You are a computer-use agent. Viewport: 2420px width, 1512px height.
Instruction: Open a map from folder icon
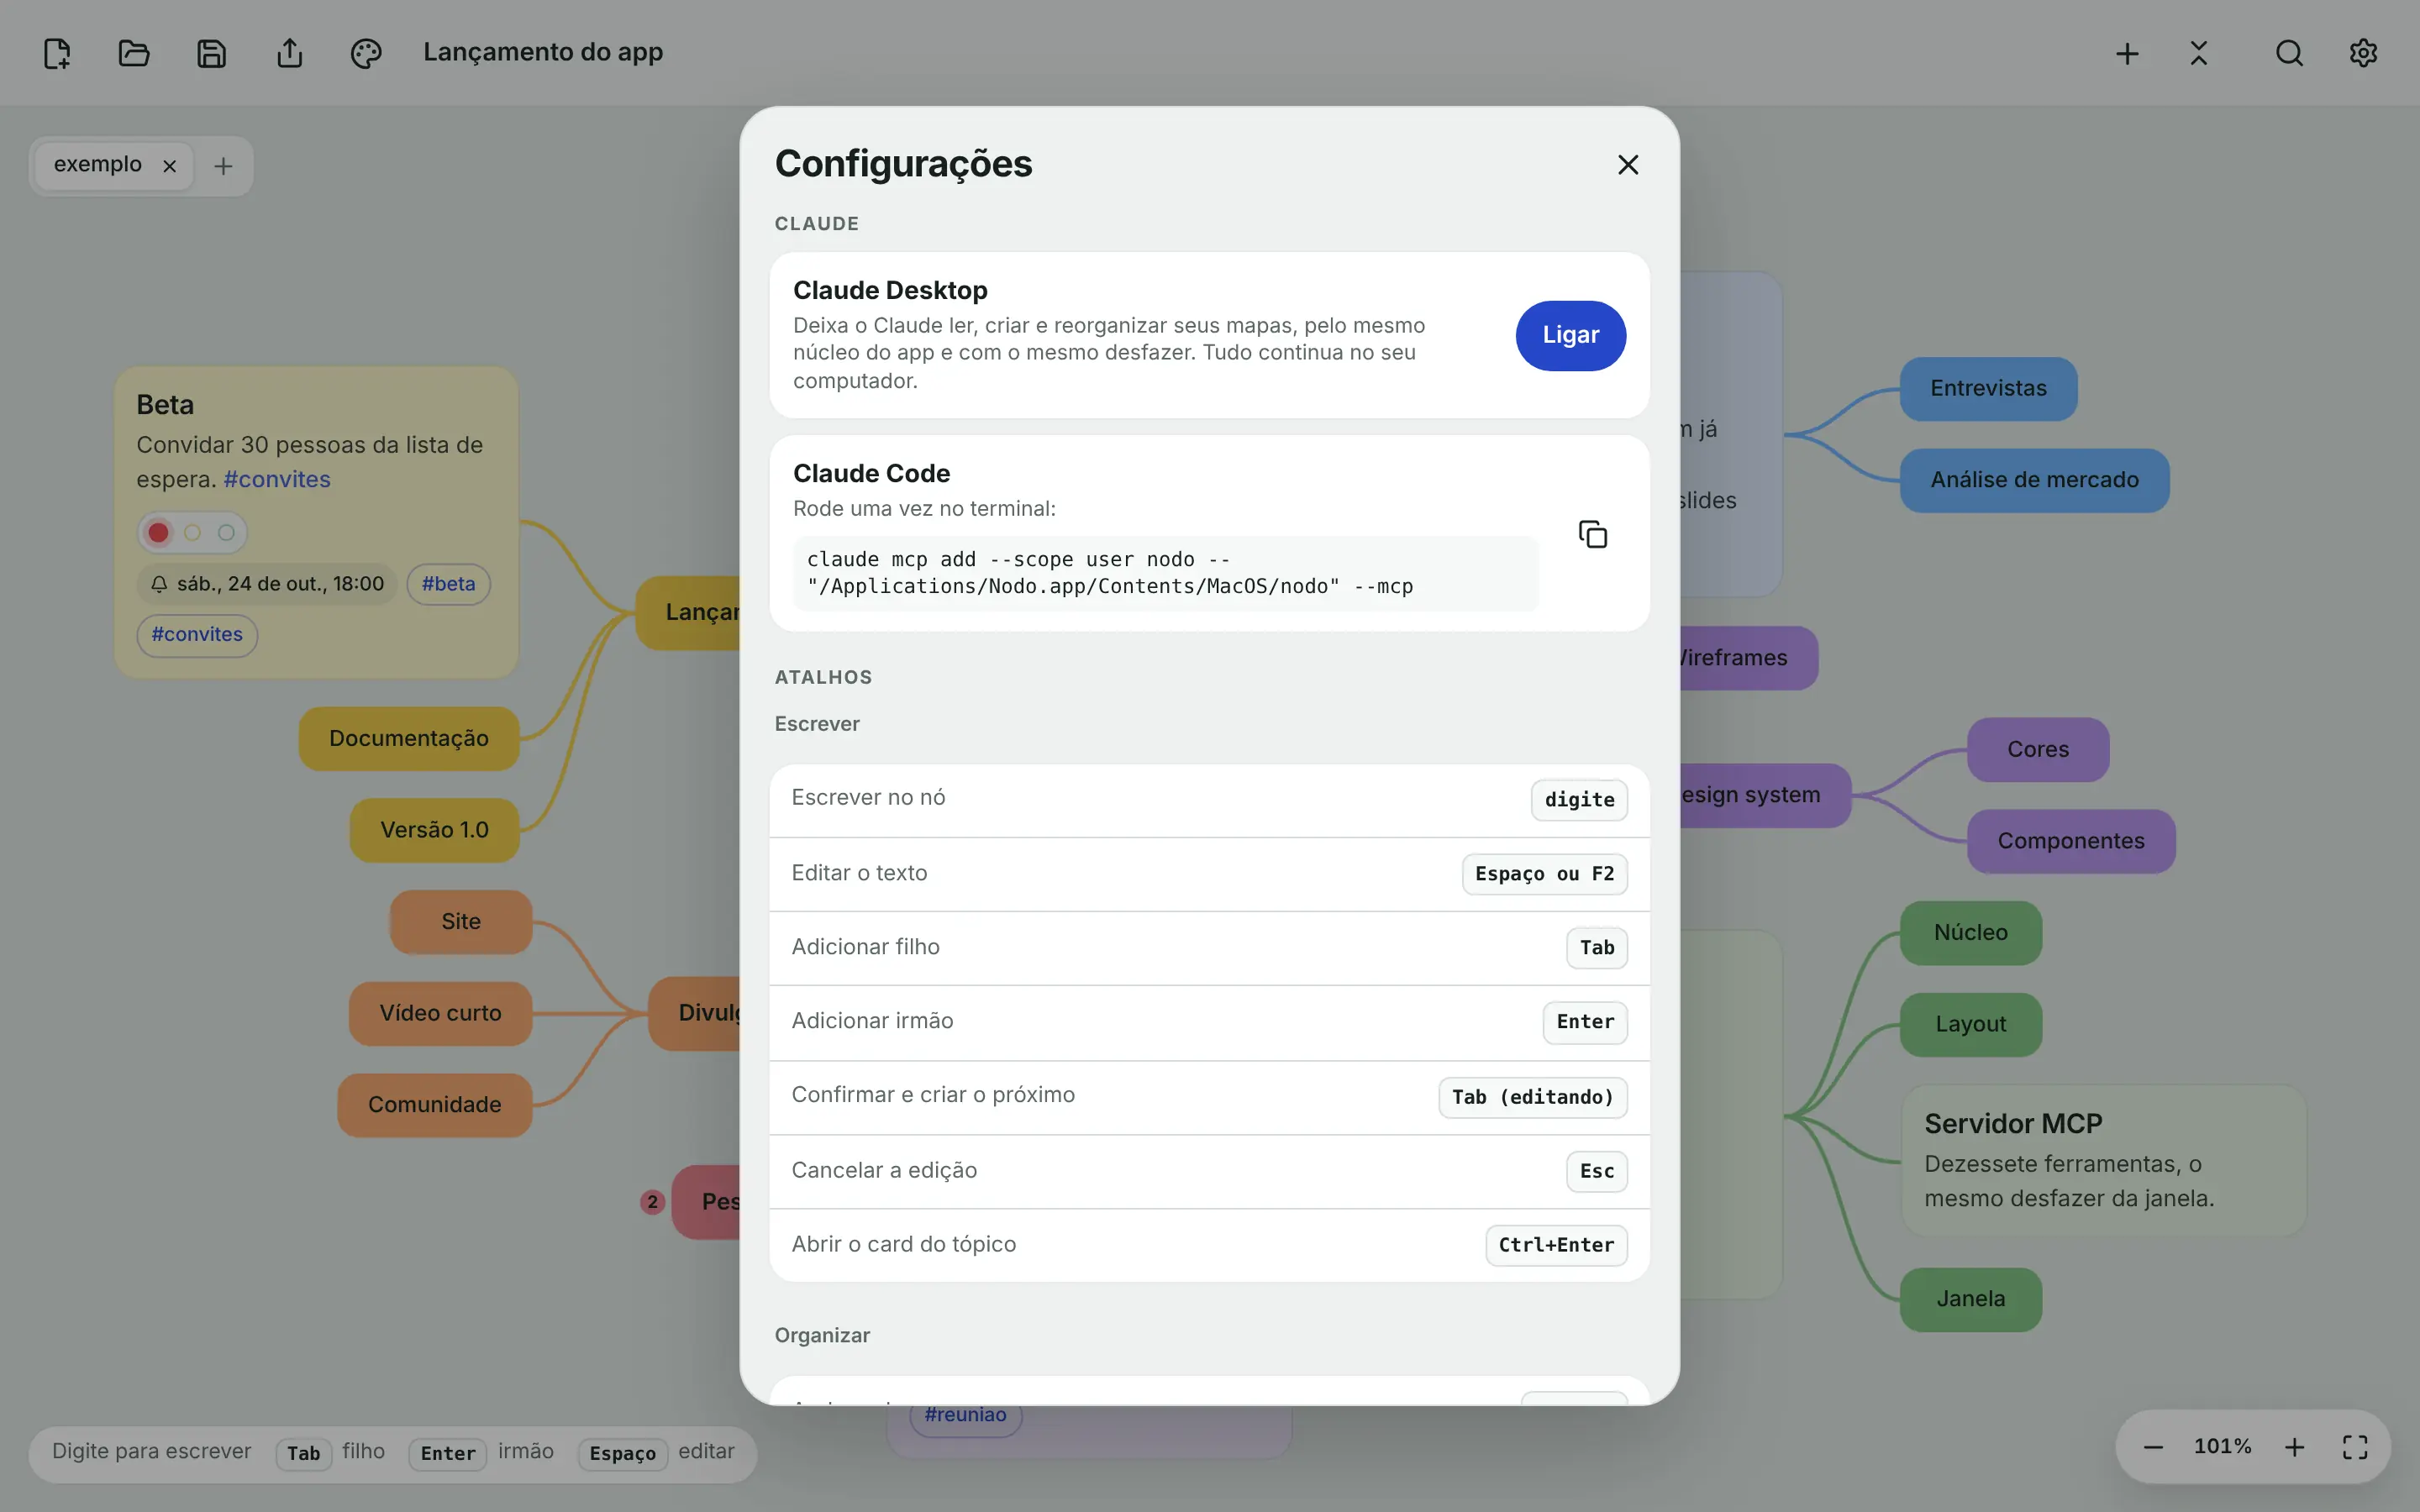(x=134, y=53)
